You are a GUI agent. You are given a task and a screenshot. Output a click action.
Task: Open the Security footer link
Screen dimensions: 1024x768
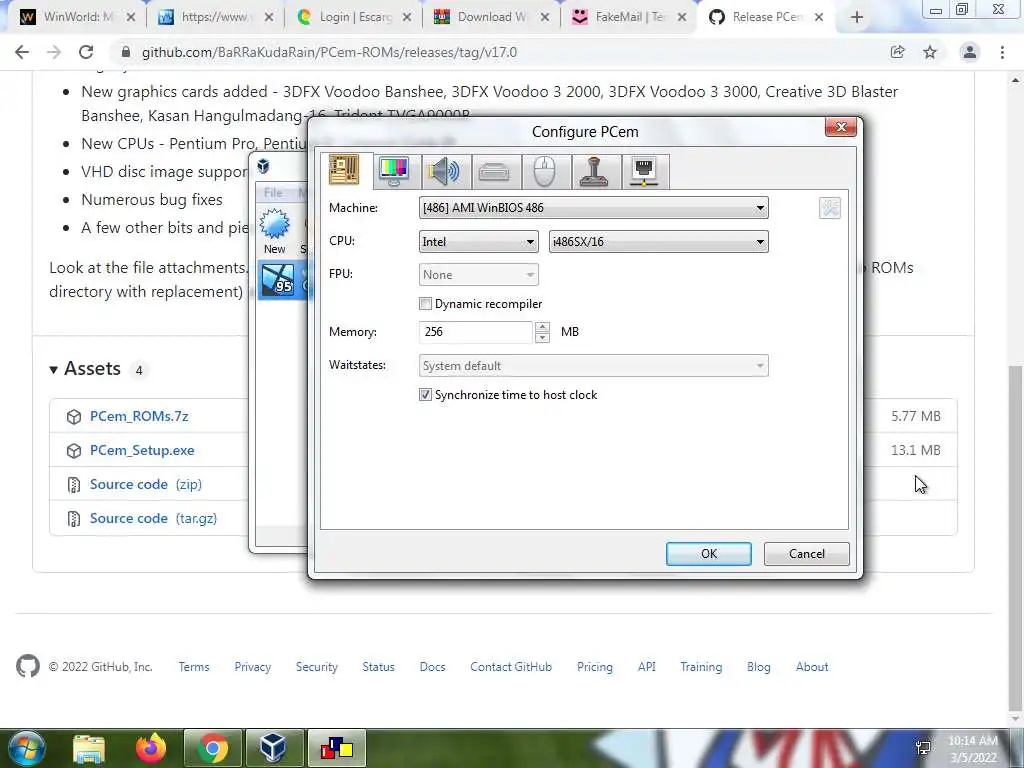coord(317,667)
